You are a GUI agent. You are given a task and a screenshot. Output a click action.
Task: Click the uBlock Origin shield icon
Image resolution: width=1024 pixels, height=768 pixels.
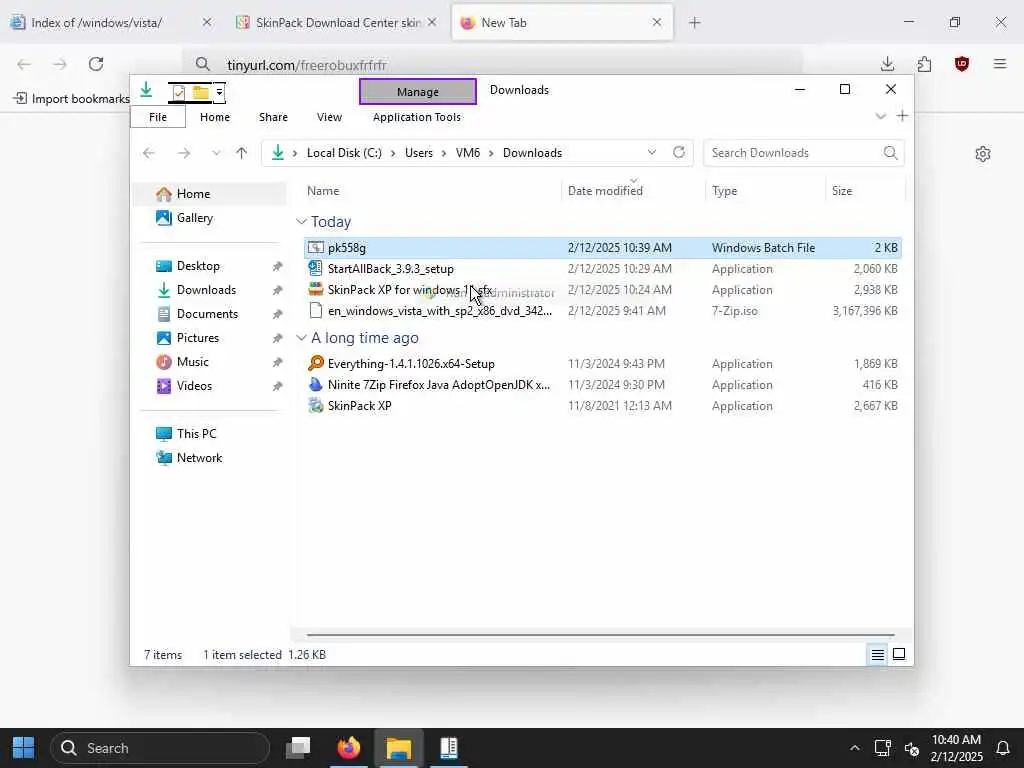coord(961,64)
